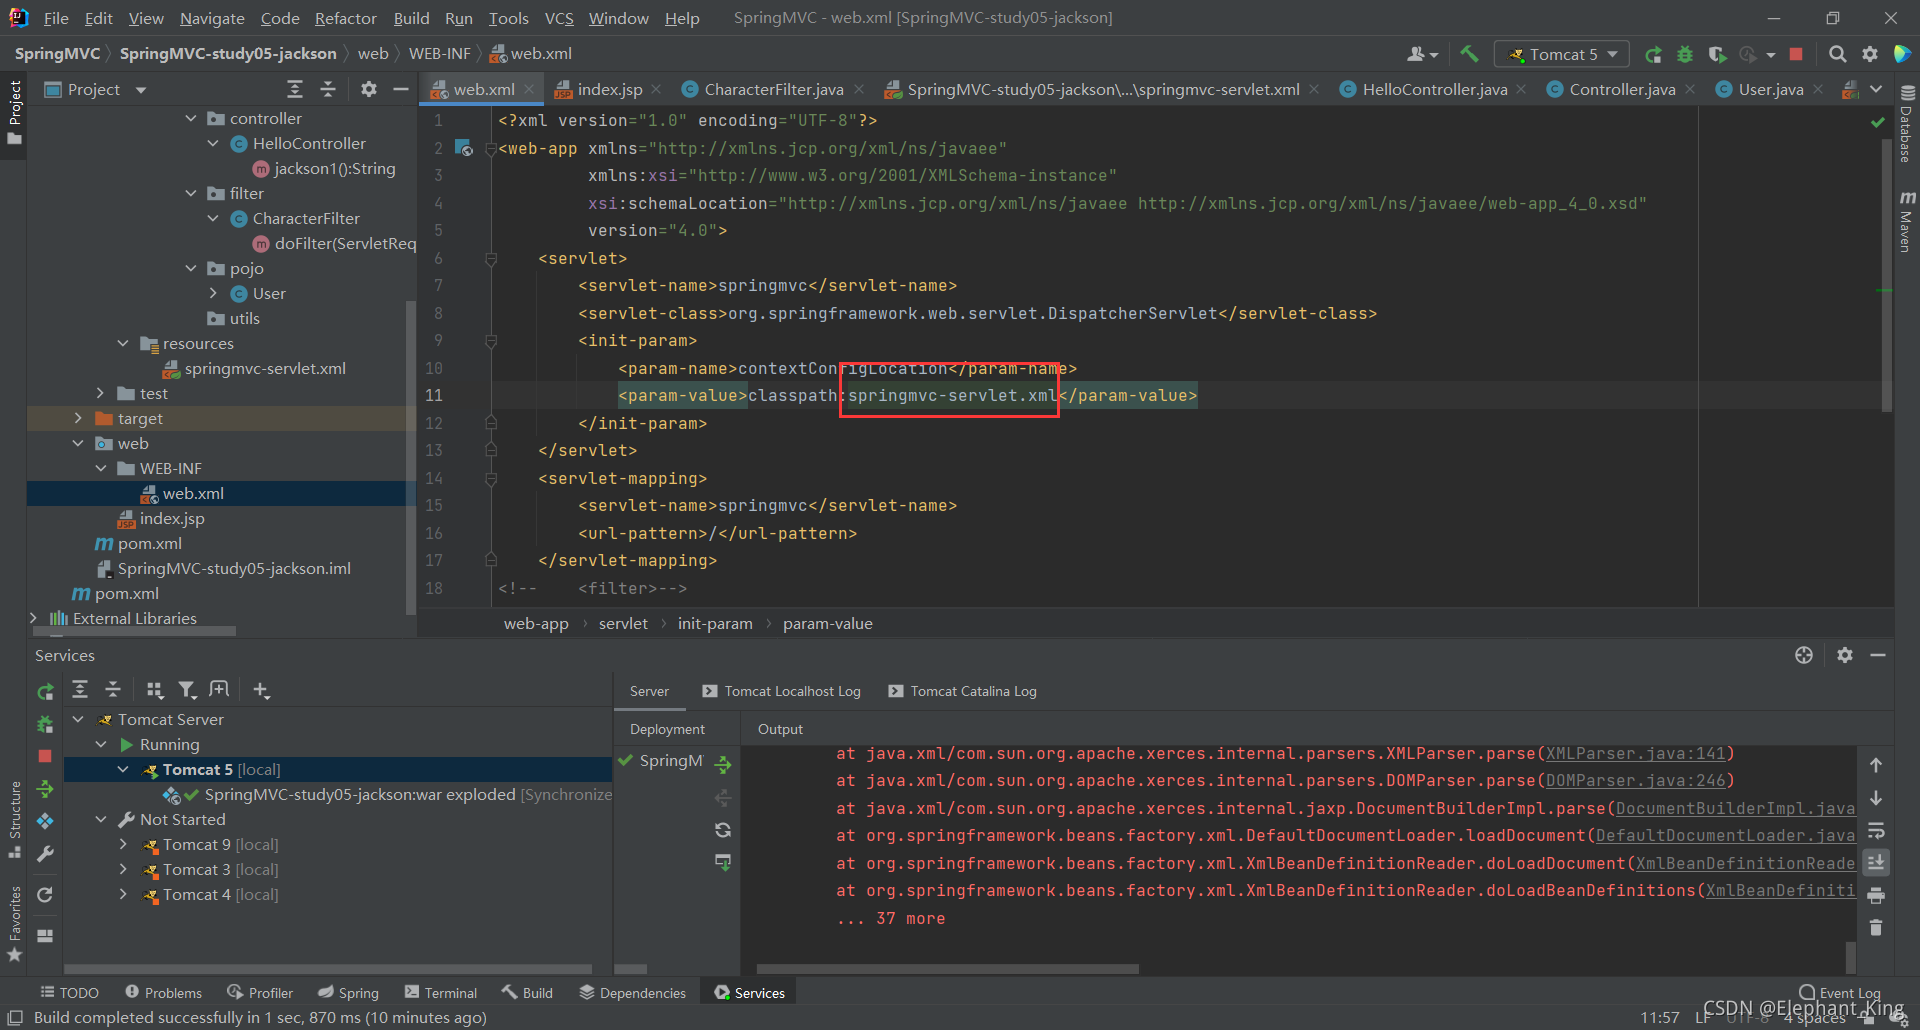Switch to index.jsp editor tab

609,89
